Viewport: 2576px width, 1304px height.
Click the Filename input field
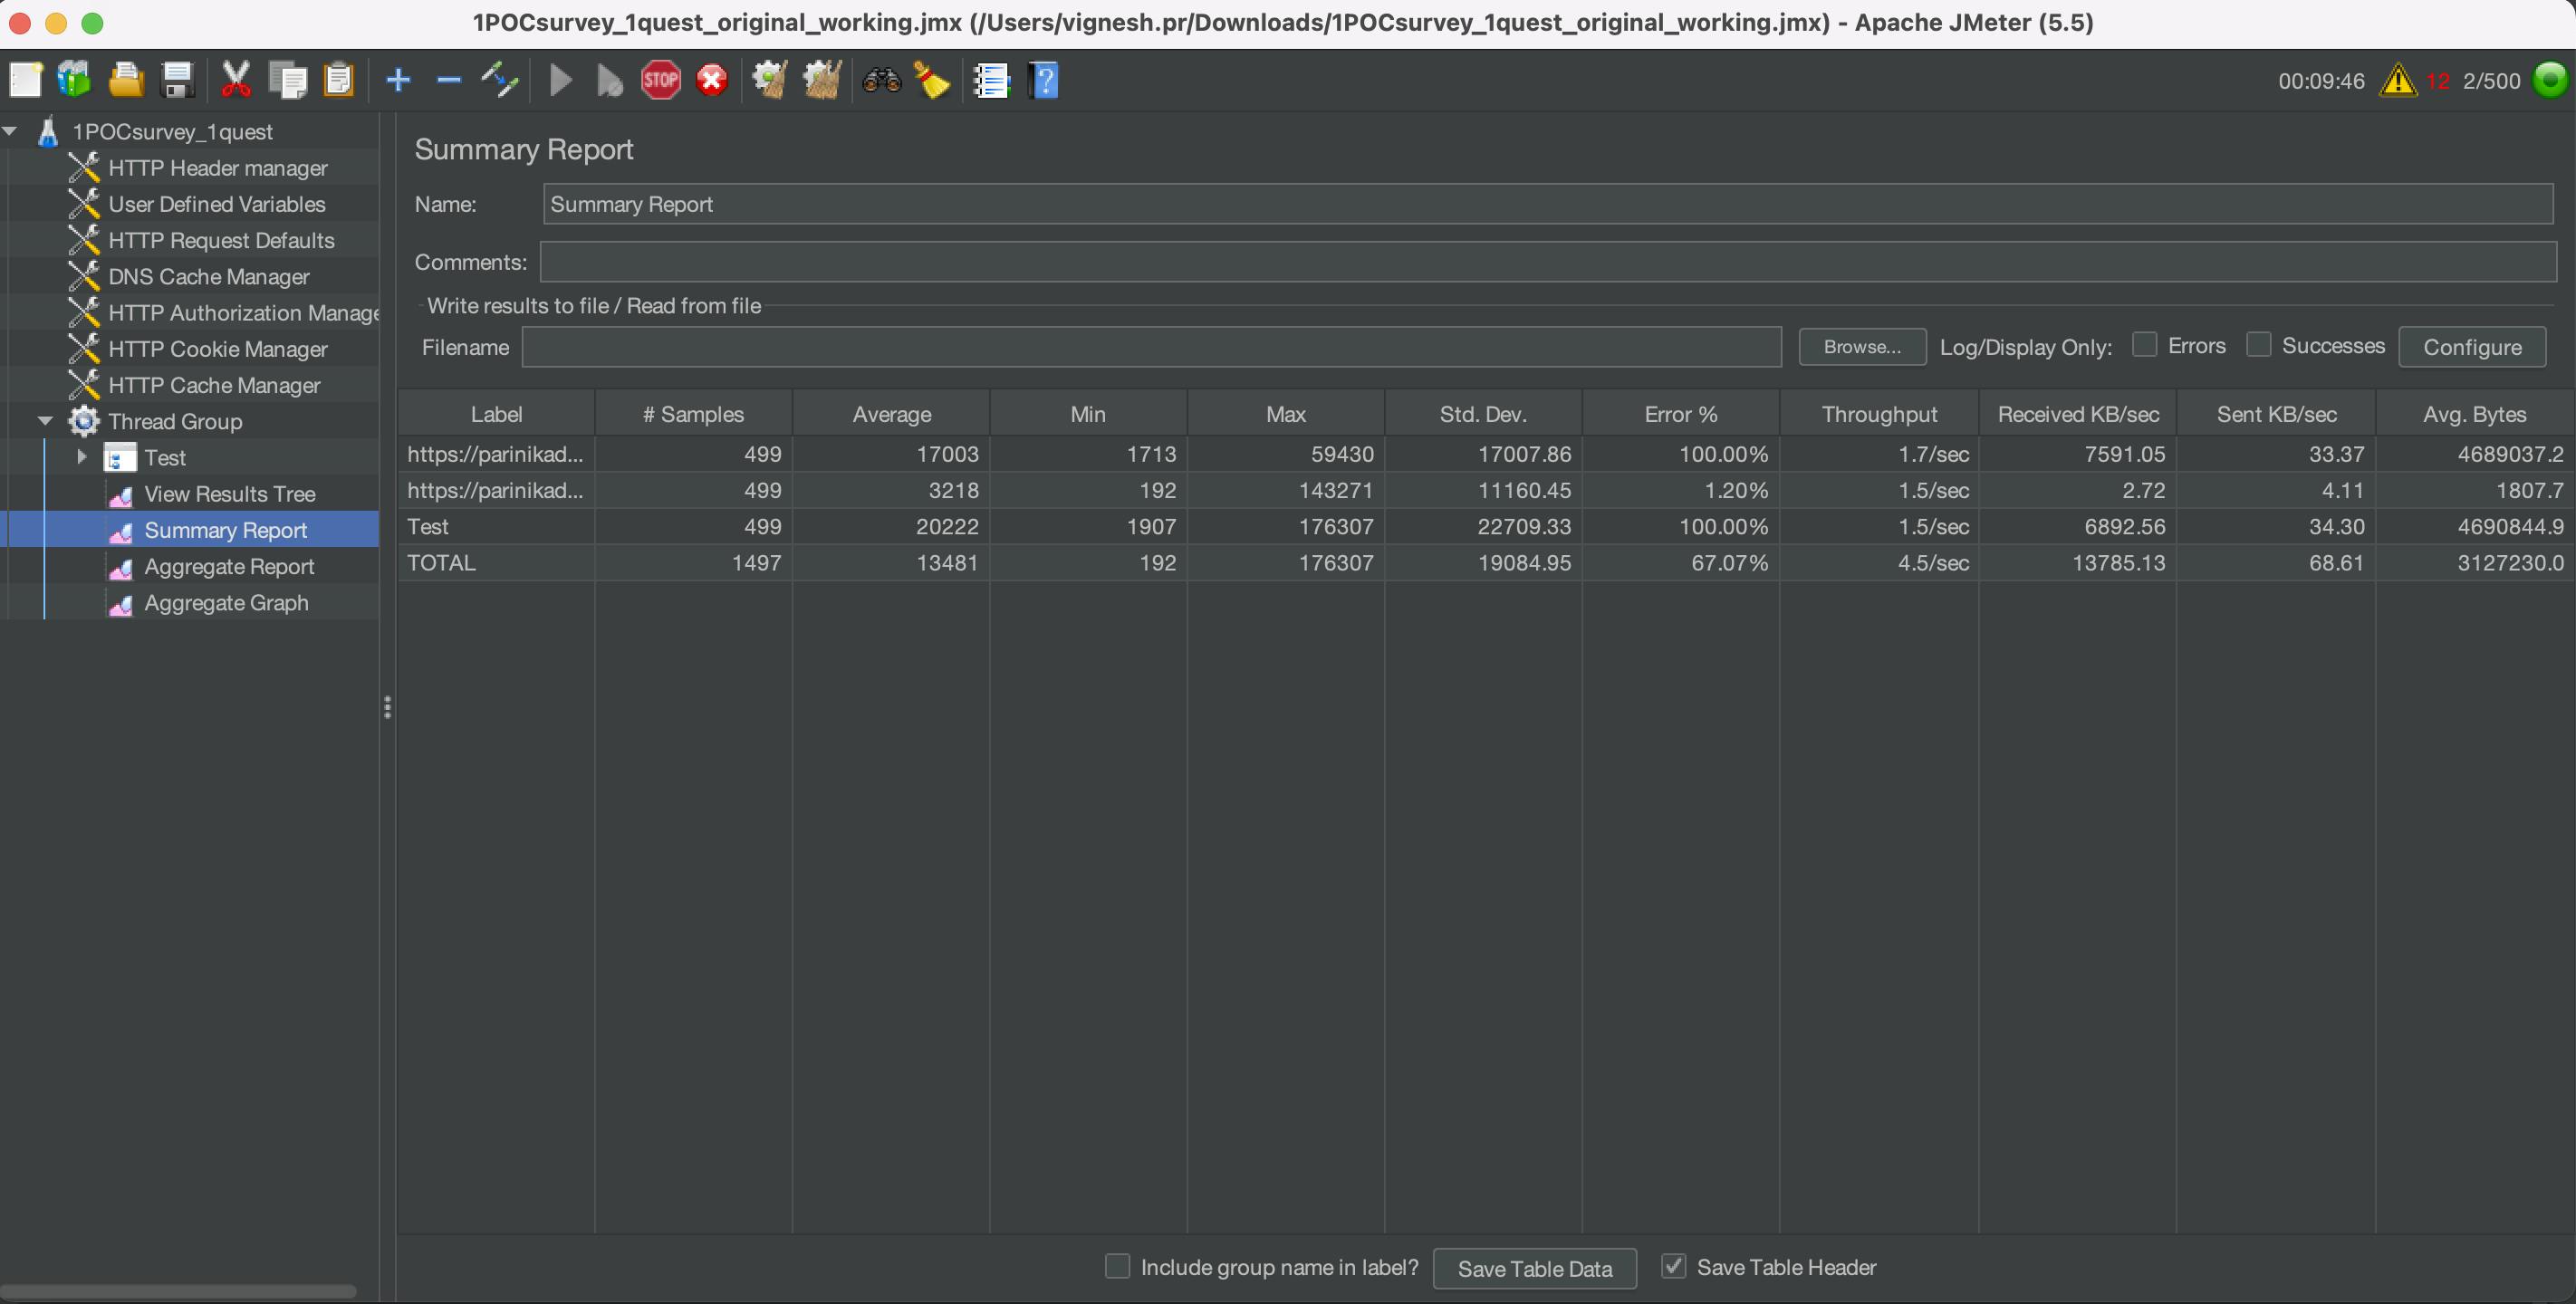[x=1151, y=347]
